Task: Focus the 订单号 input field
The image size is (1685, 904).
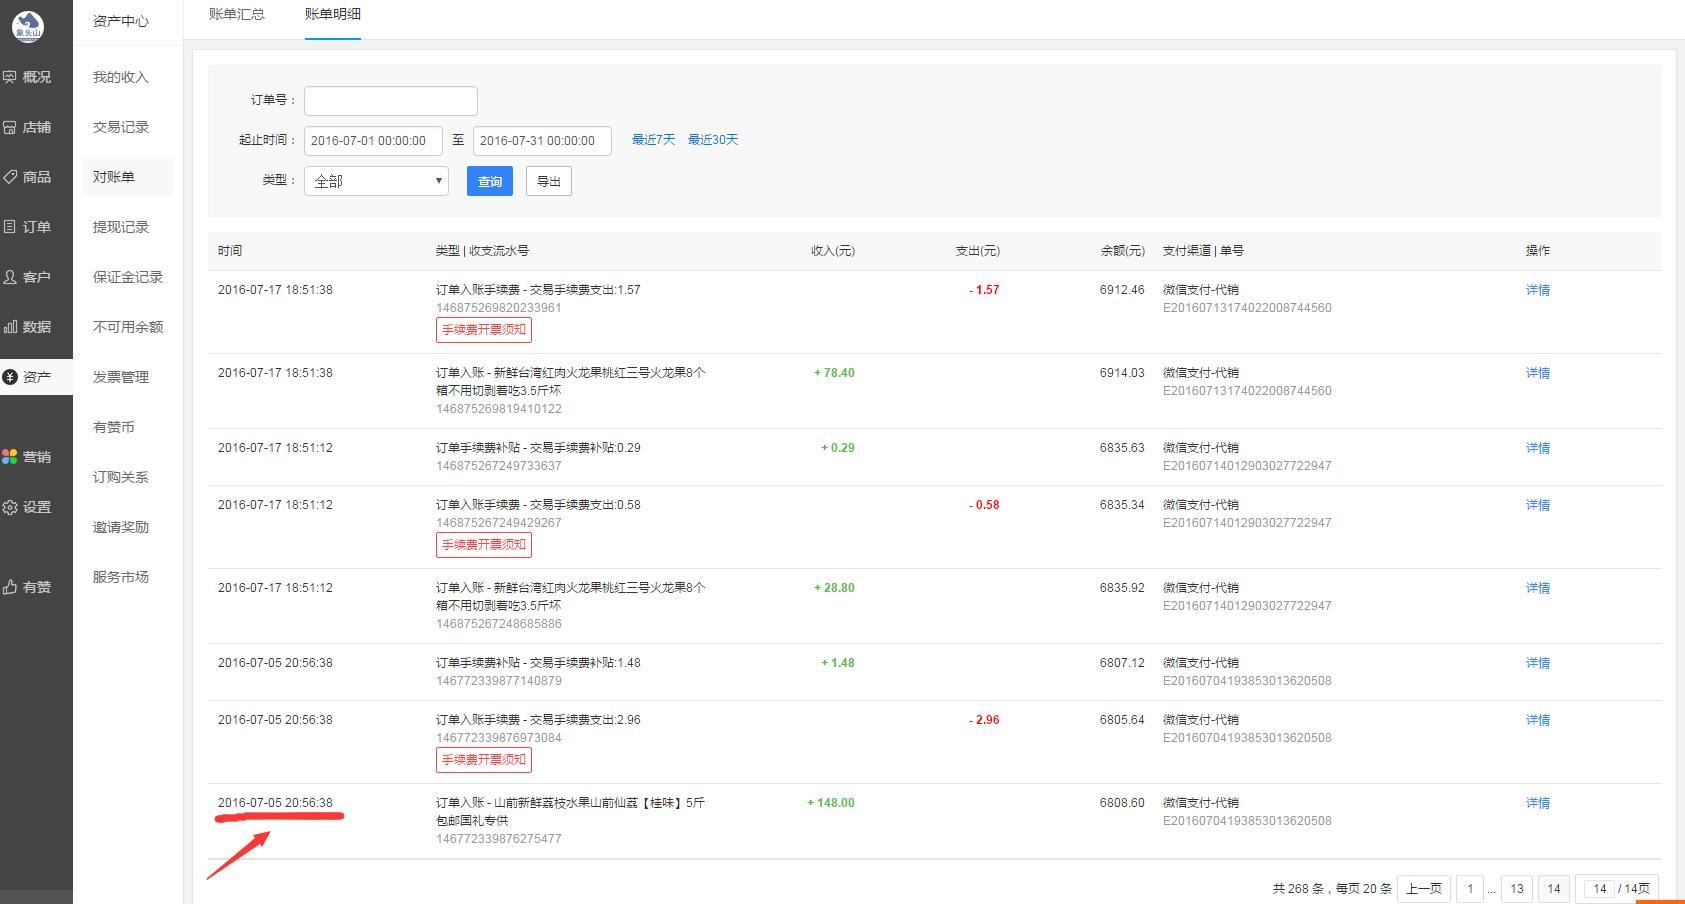Action: (391, 100)
